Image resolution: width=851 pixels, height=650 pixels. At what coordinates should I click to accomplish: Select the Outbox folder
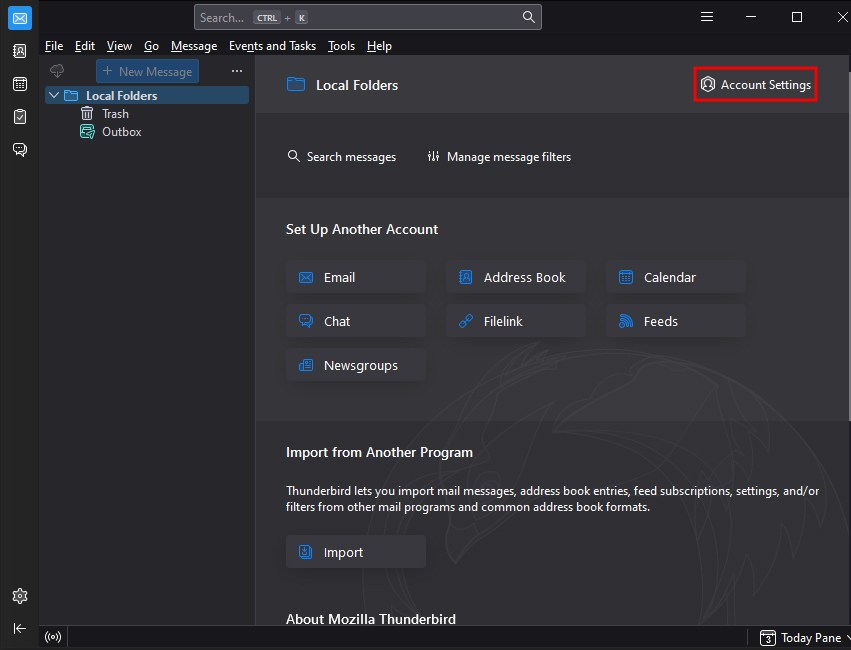[121, 132]
